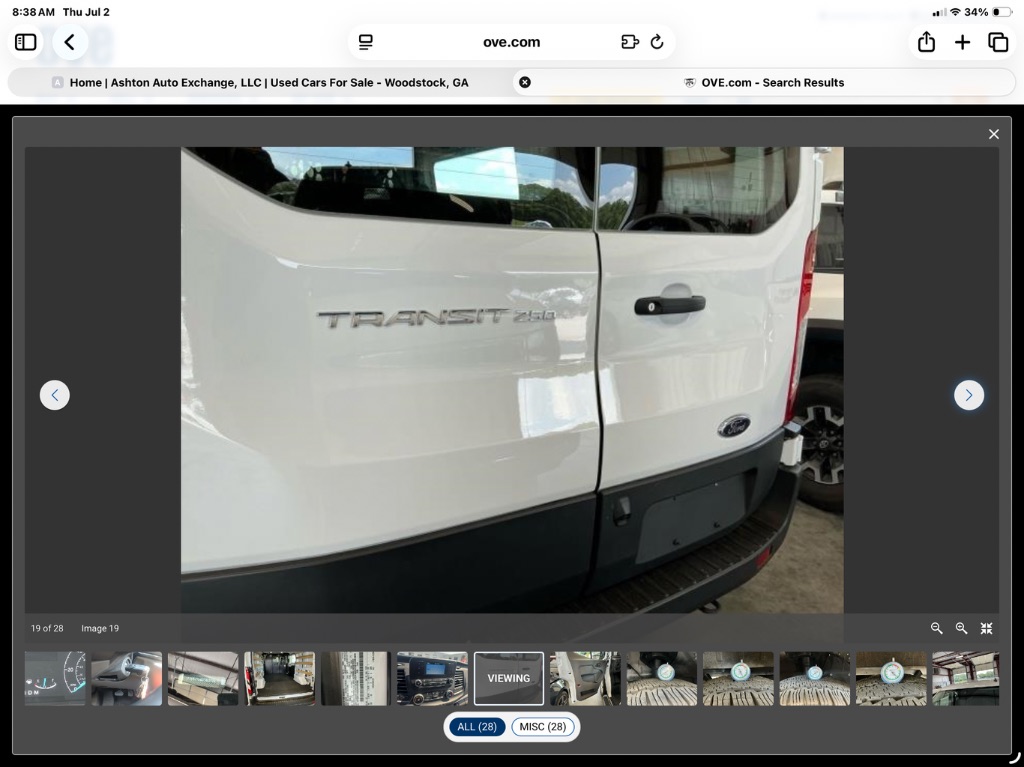Open the third tire tread gauge thumbnail
This screenshot has height=767, width=1024.
[814, 678]
